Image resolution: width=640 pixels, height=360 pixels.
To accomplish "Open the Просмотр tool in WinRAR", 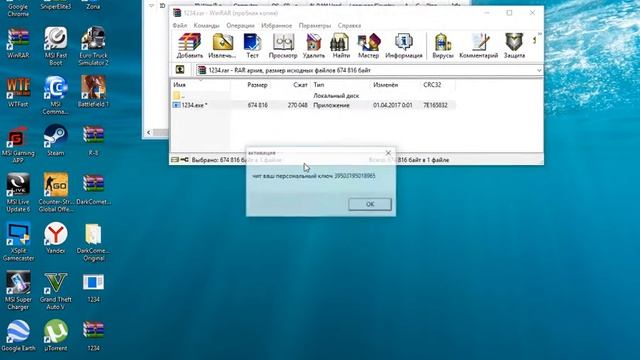I will click(283, 45).
